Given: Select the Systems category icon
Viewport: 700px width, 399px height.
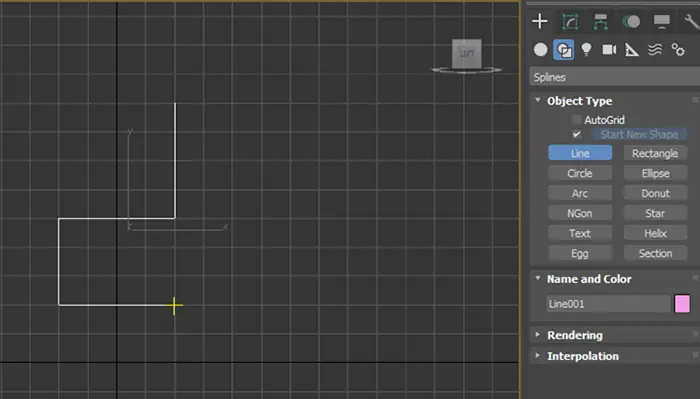Looking at the screenshot, I should pos(678,50).
